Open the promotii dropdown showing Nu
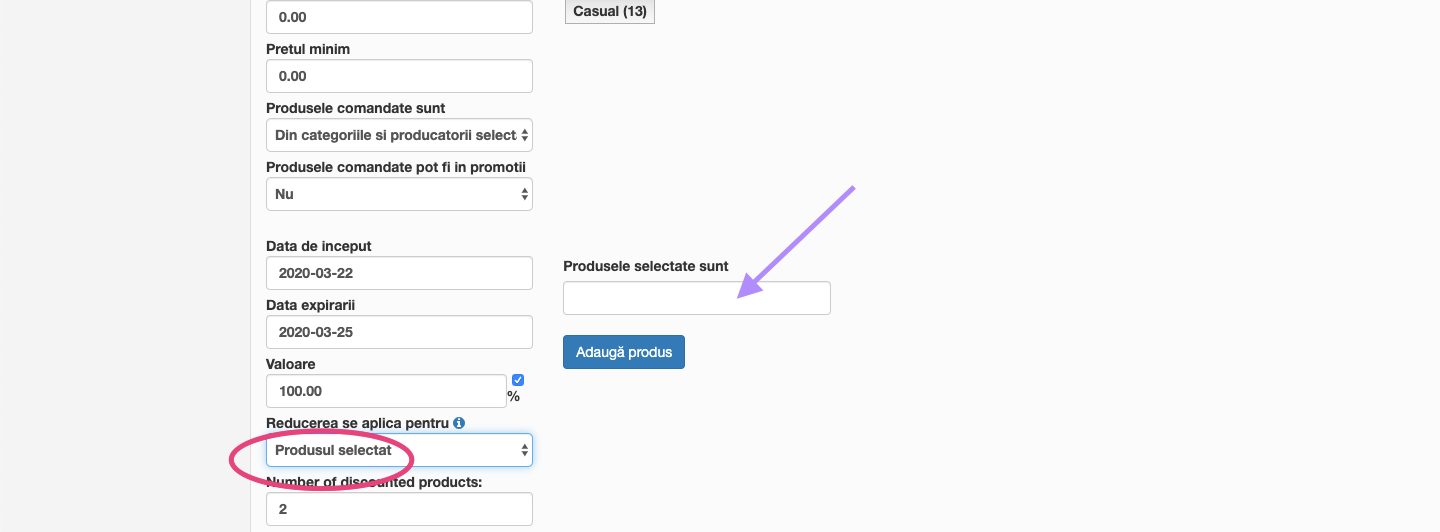Image resolution: width=1440 pixels, height=532 pixels. tap(399, 194)
